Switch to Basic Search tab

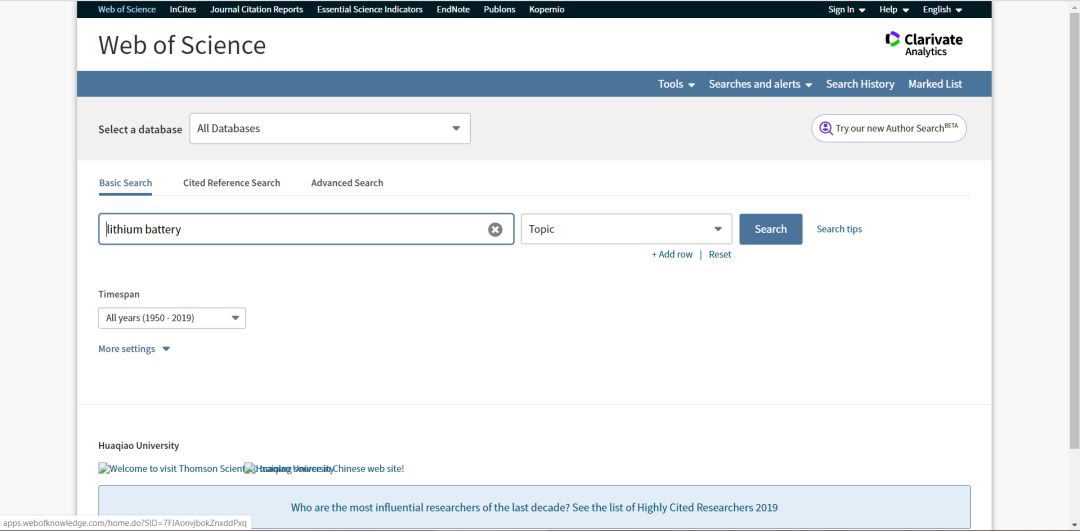pyautogui.click(x=125, y=183)
